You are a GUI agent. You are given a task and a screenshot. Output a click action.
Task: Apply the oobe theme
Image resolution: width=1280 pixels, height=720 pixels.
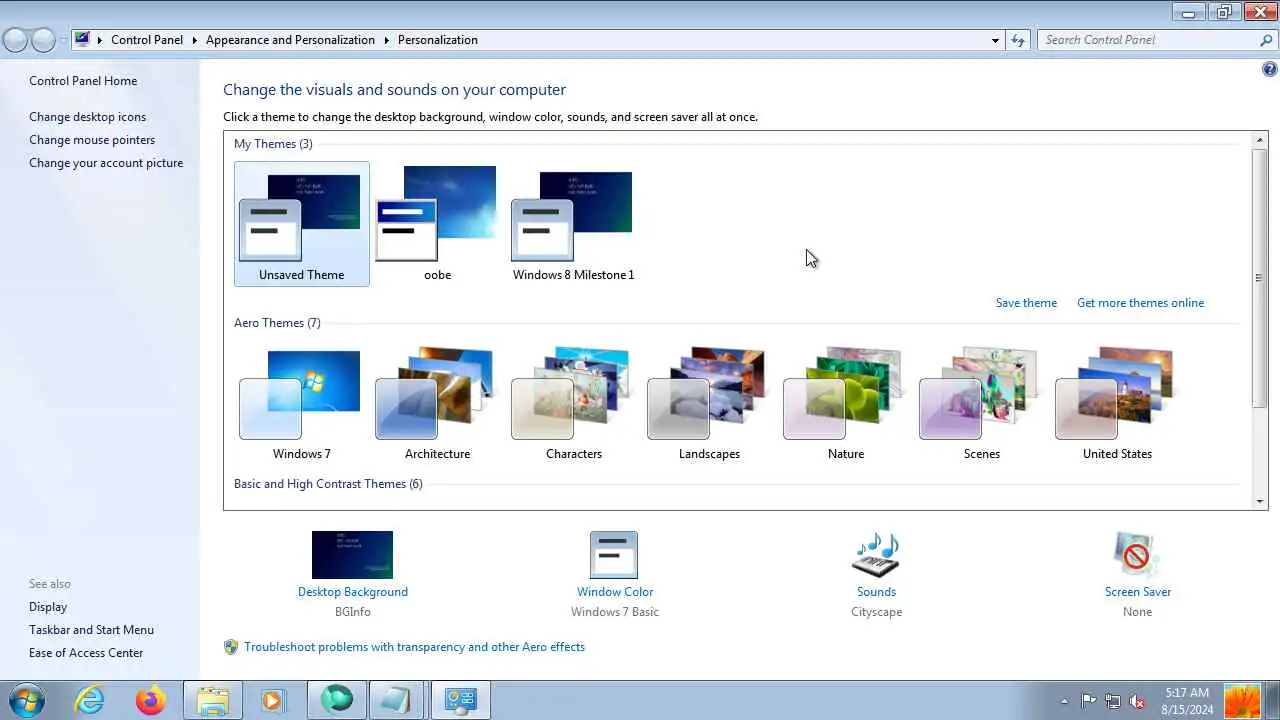(x=437, y=224)
